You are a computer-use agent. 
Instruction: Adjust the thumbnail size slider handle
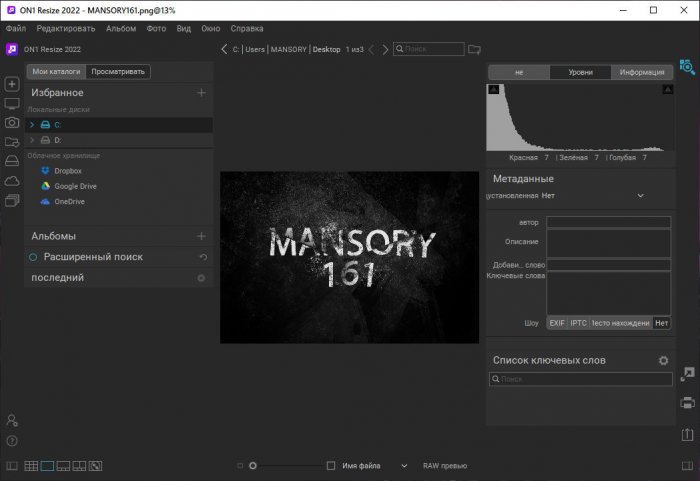(253, 466)
